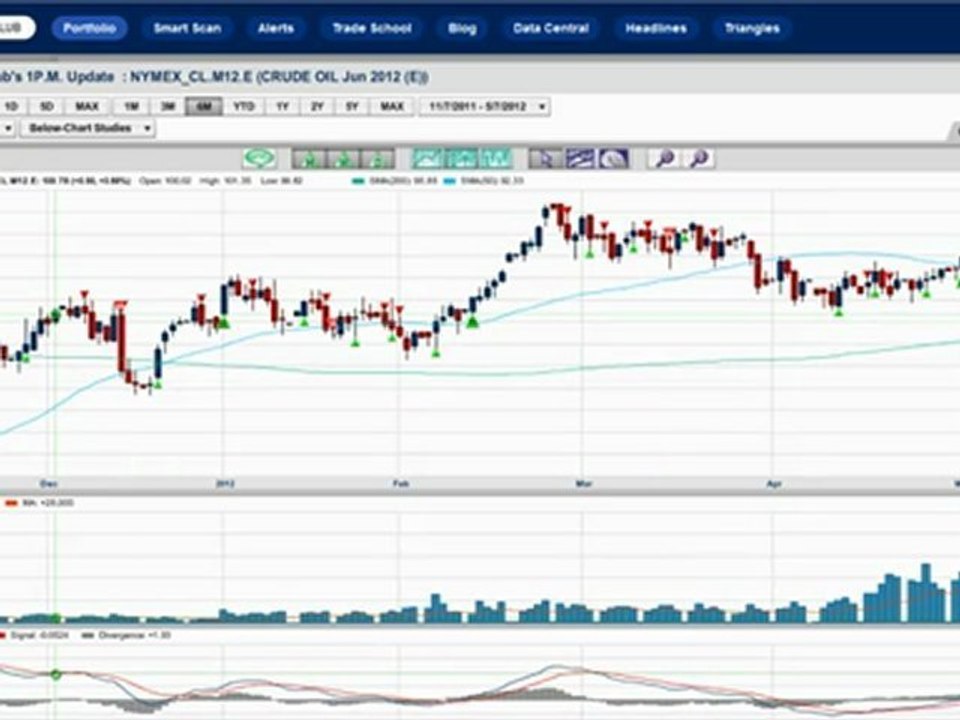The width and height of the screenshot is (960, 720).
Task: Set chart range to 5D
Action: click(47, 107)
